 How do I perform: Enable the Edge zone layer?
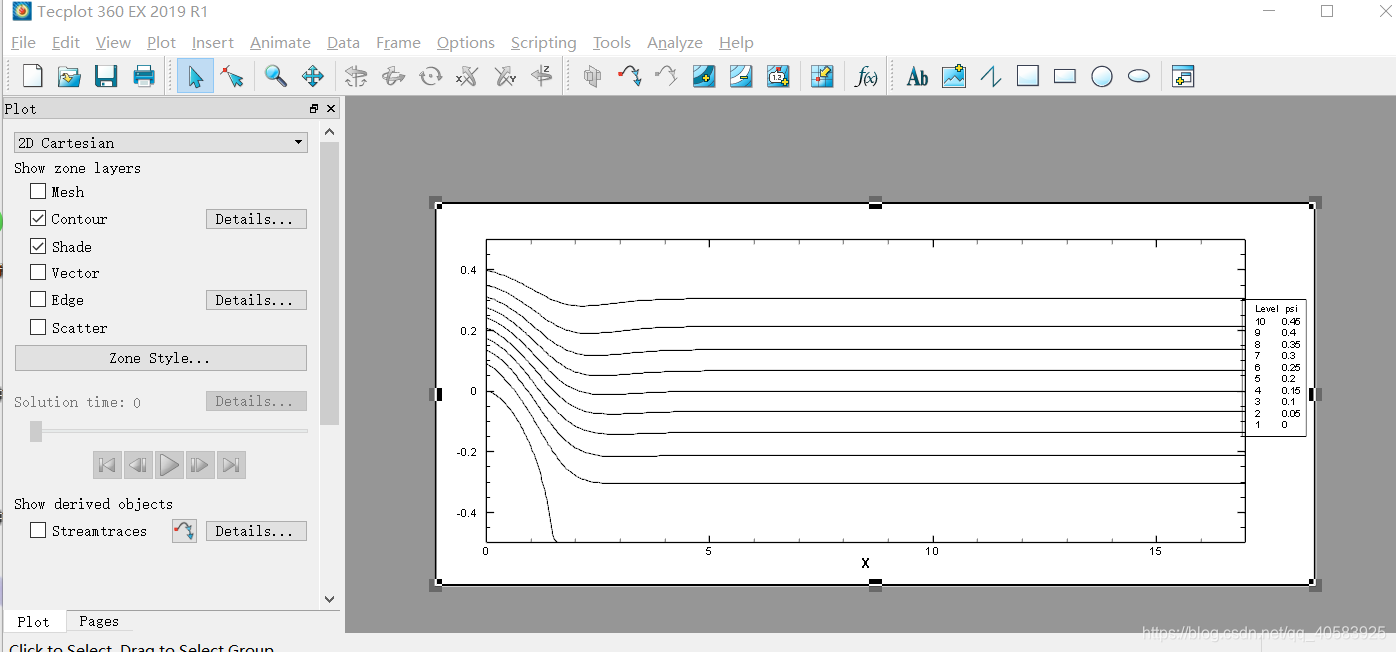(x=38, y=299)
